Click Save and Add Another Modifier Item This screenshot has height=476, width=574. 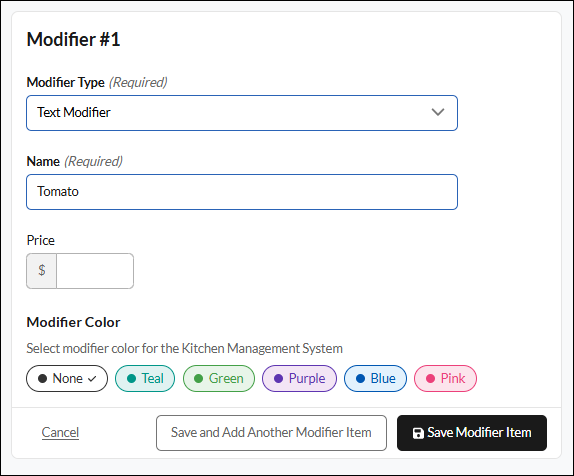(x=271, y=433)
